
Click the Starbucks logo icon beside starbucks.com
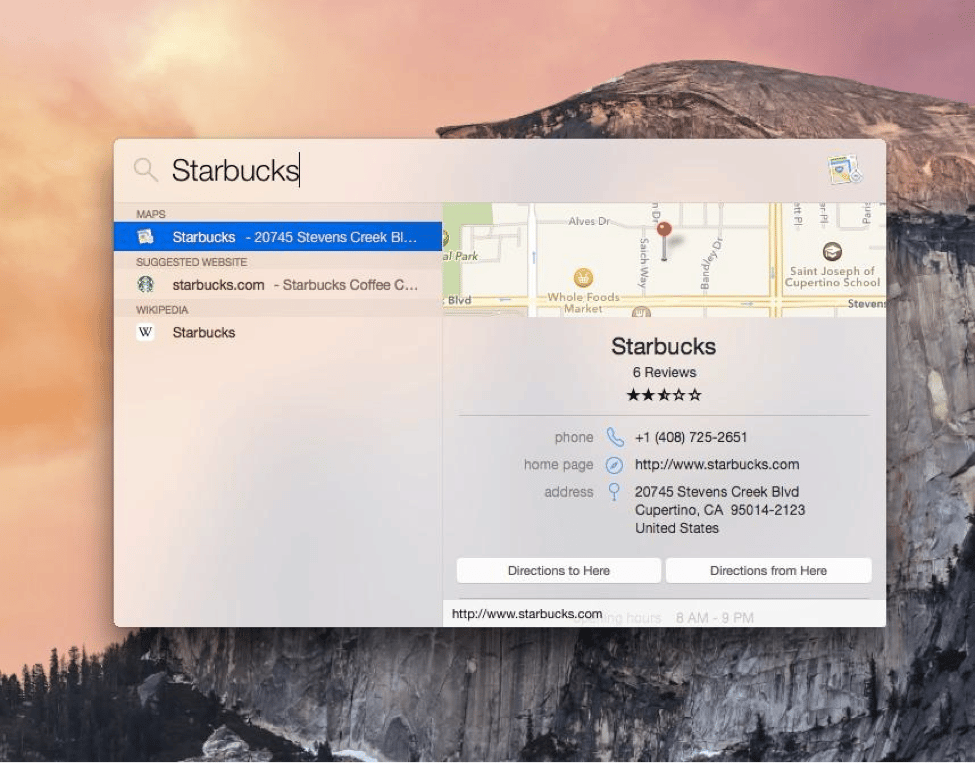[x=146, y=285]
